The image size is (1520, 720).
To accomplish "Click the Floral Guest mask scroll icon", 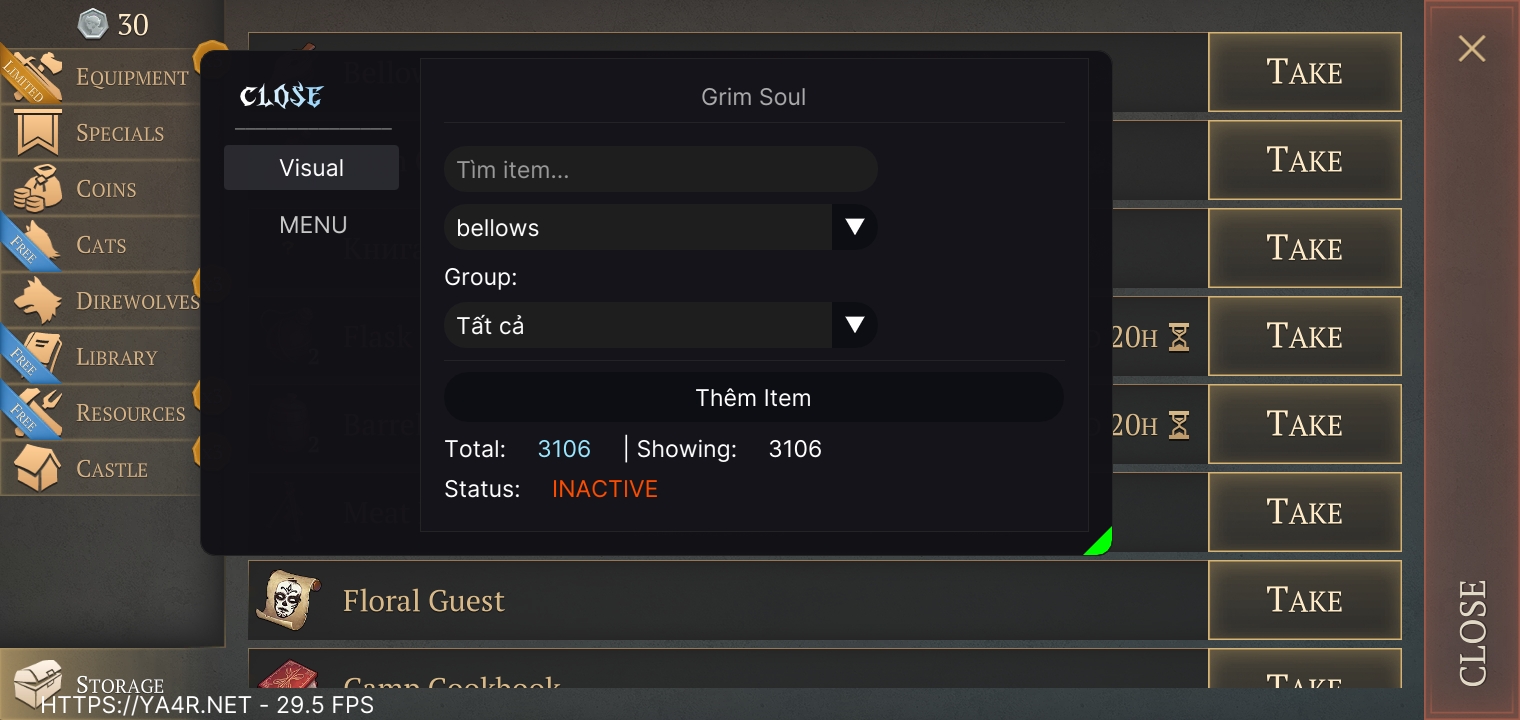I will pyautogui.click(x=288, y=600).
